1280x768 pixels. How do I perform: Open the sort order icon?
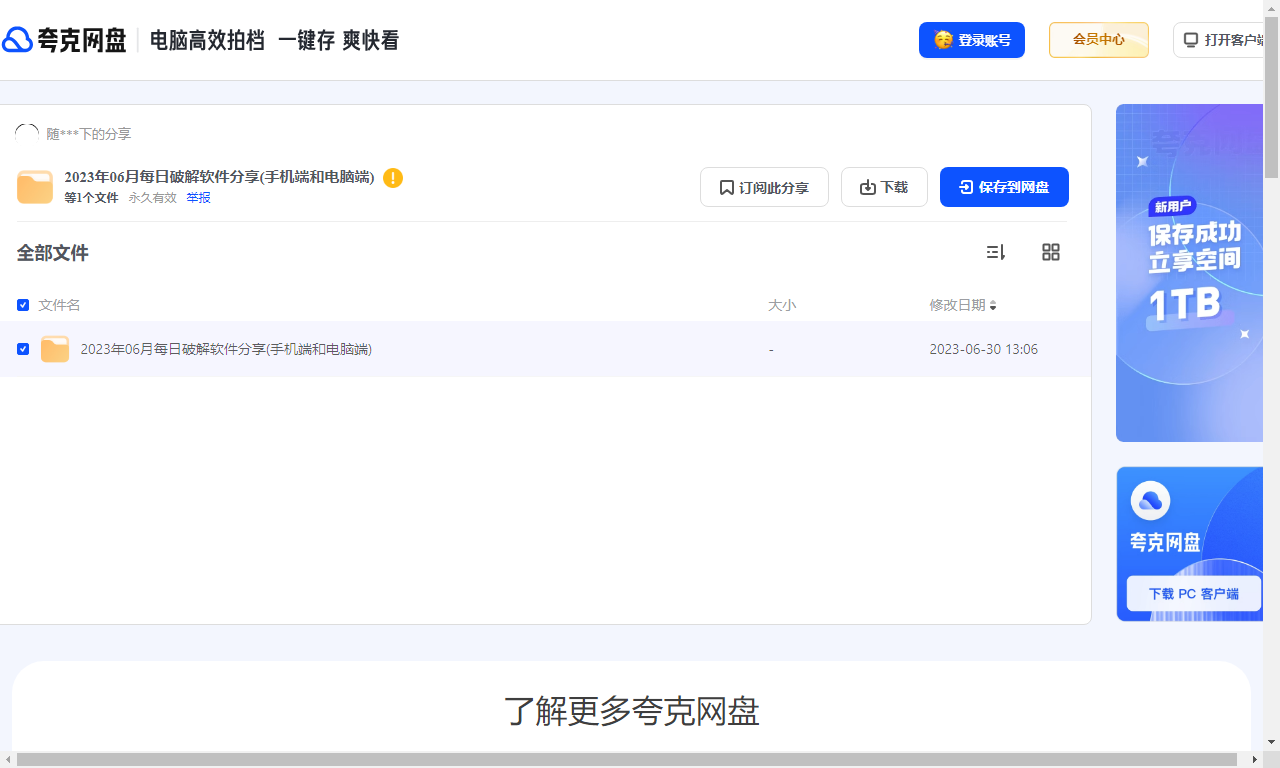[x=995, y=252]
